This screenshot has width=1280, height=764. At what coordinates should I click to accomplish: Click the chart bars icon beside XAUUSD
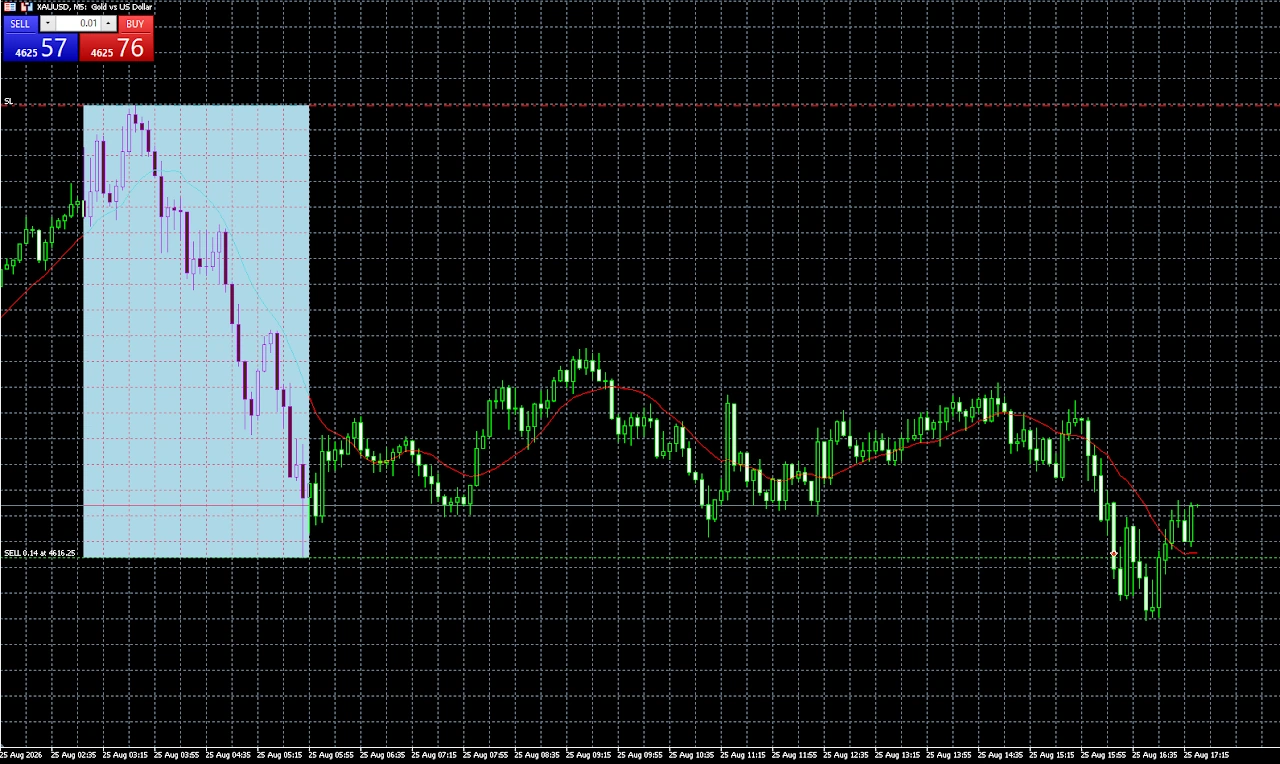[x=27, y=6]
